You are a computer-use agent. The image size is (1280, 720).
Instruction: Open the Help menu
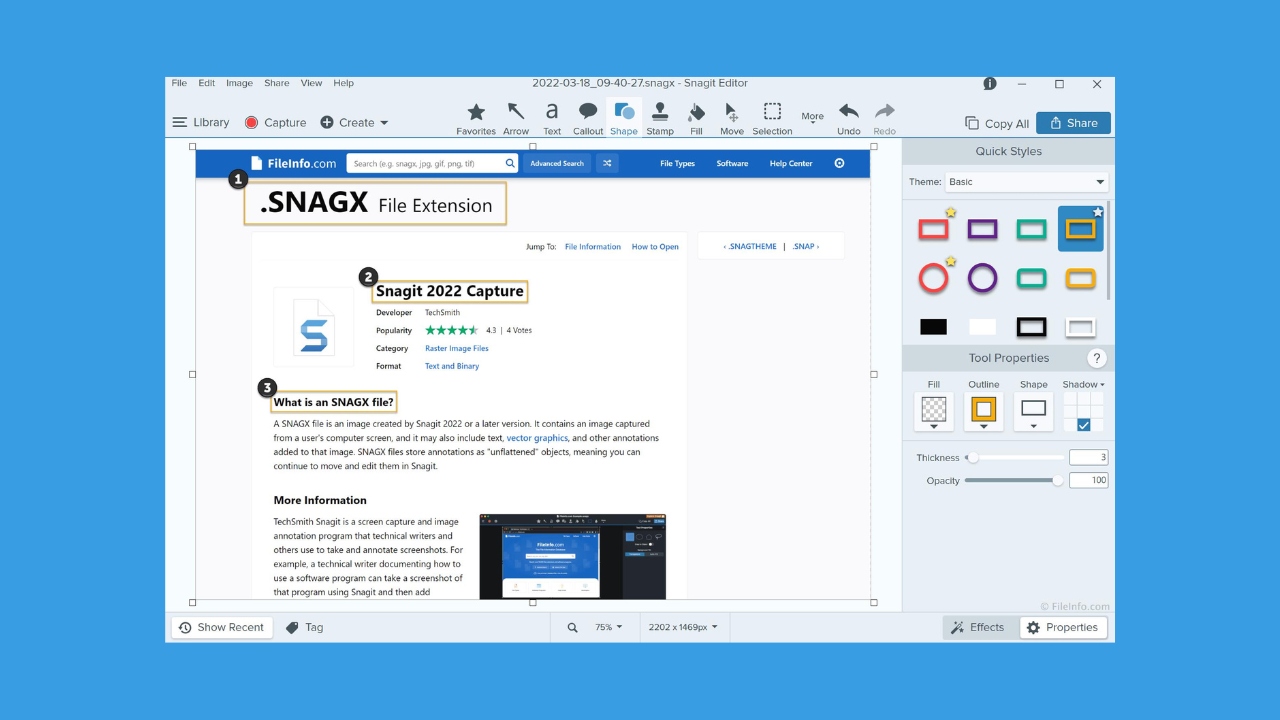click(343, 83)
